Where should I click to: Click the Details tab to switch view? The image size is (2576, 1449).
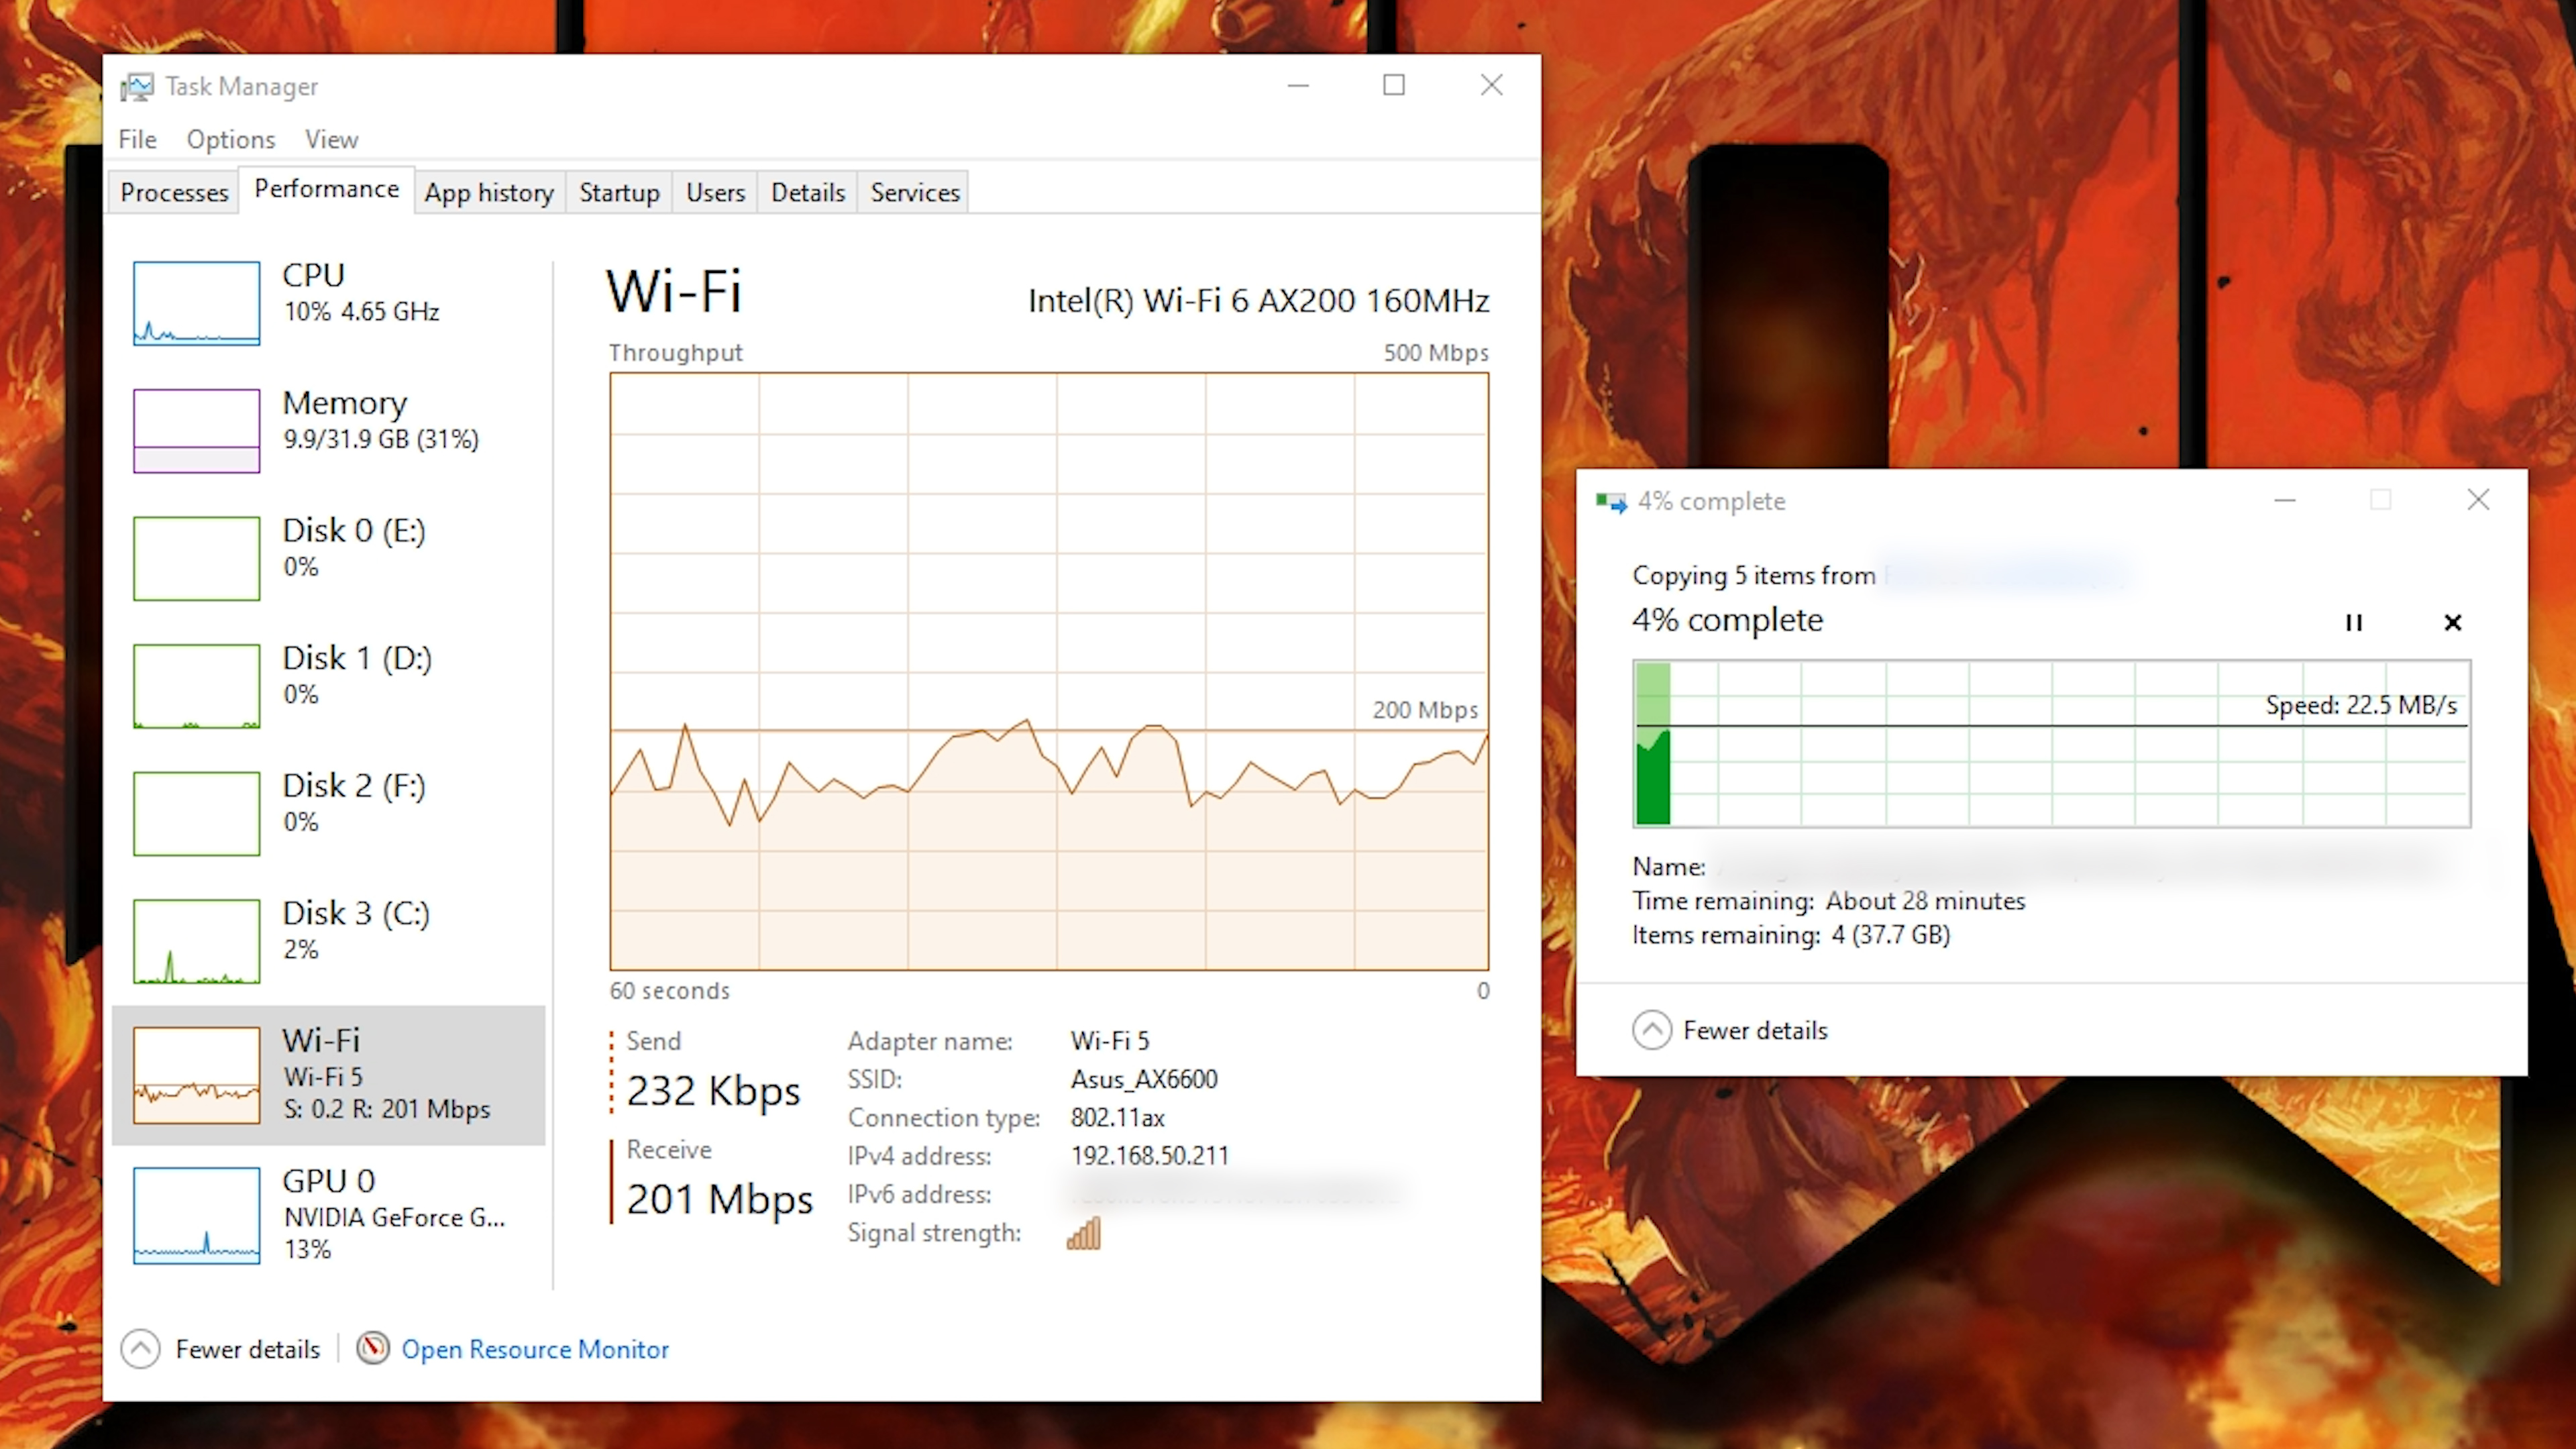[807, 191]
